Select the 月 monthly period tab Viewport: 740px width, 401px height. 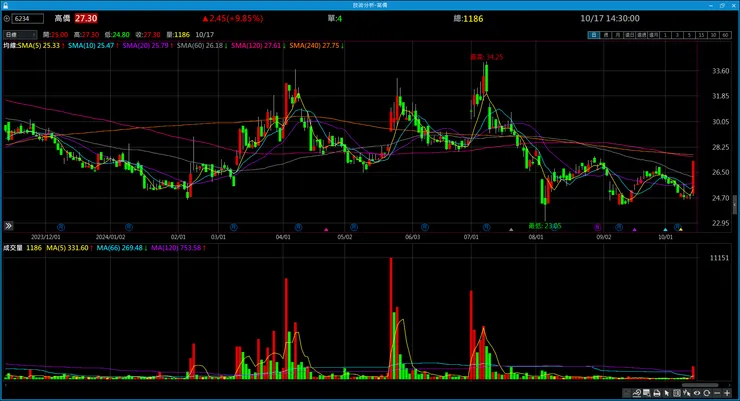click(x=618, y=35)
